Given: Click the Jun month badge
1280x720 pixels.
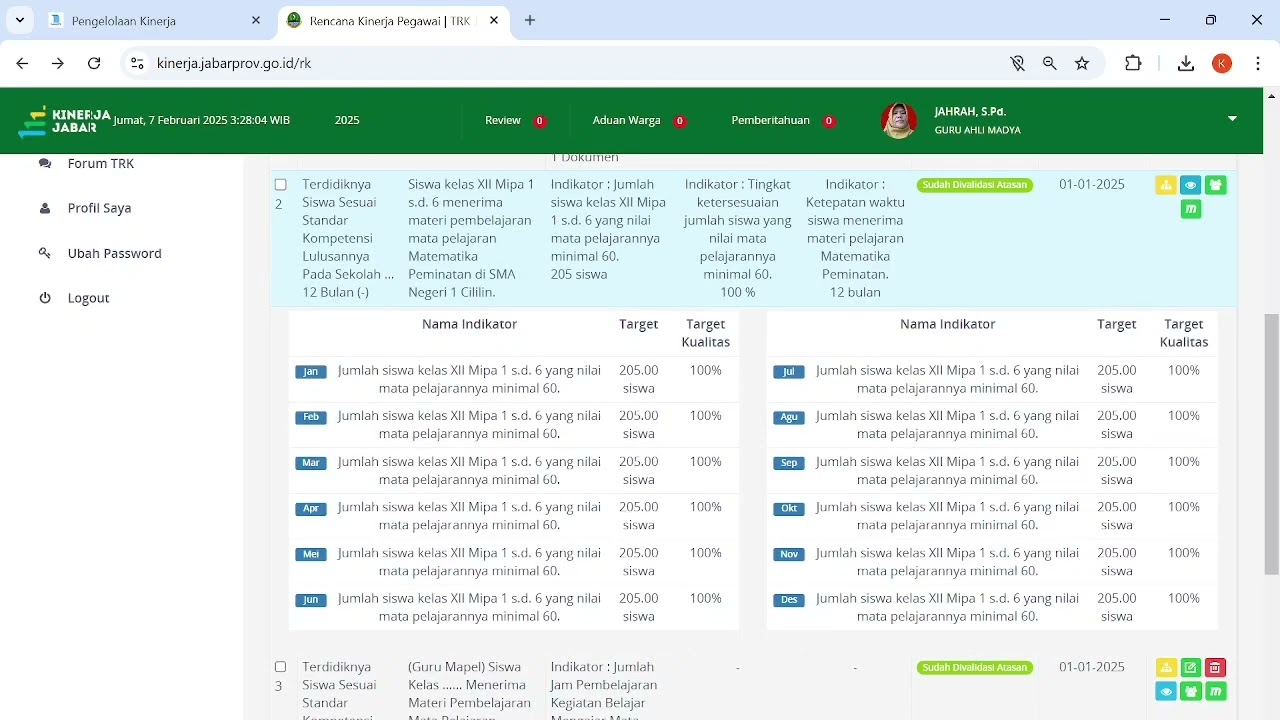Looking at the screenshot, I should click(x=311, y=600).
